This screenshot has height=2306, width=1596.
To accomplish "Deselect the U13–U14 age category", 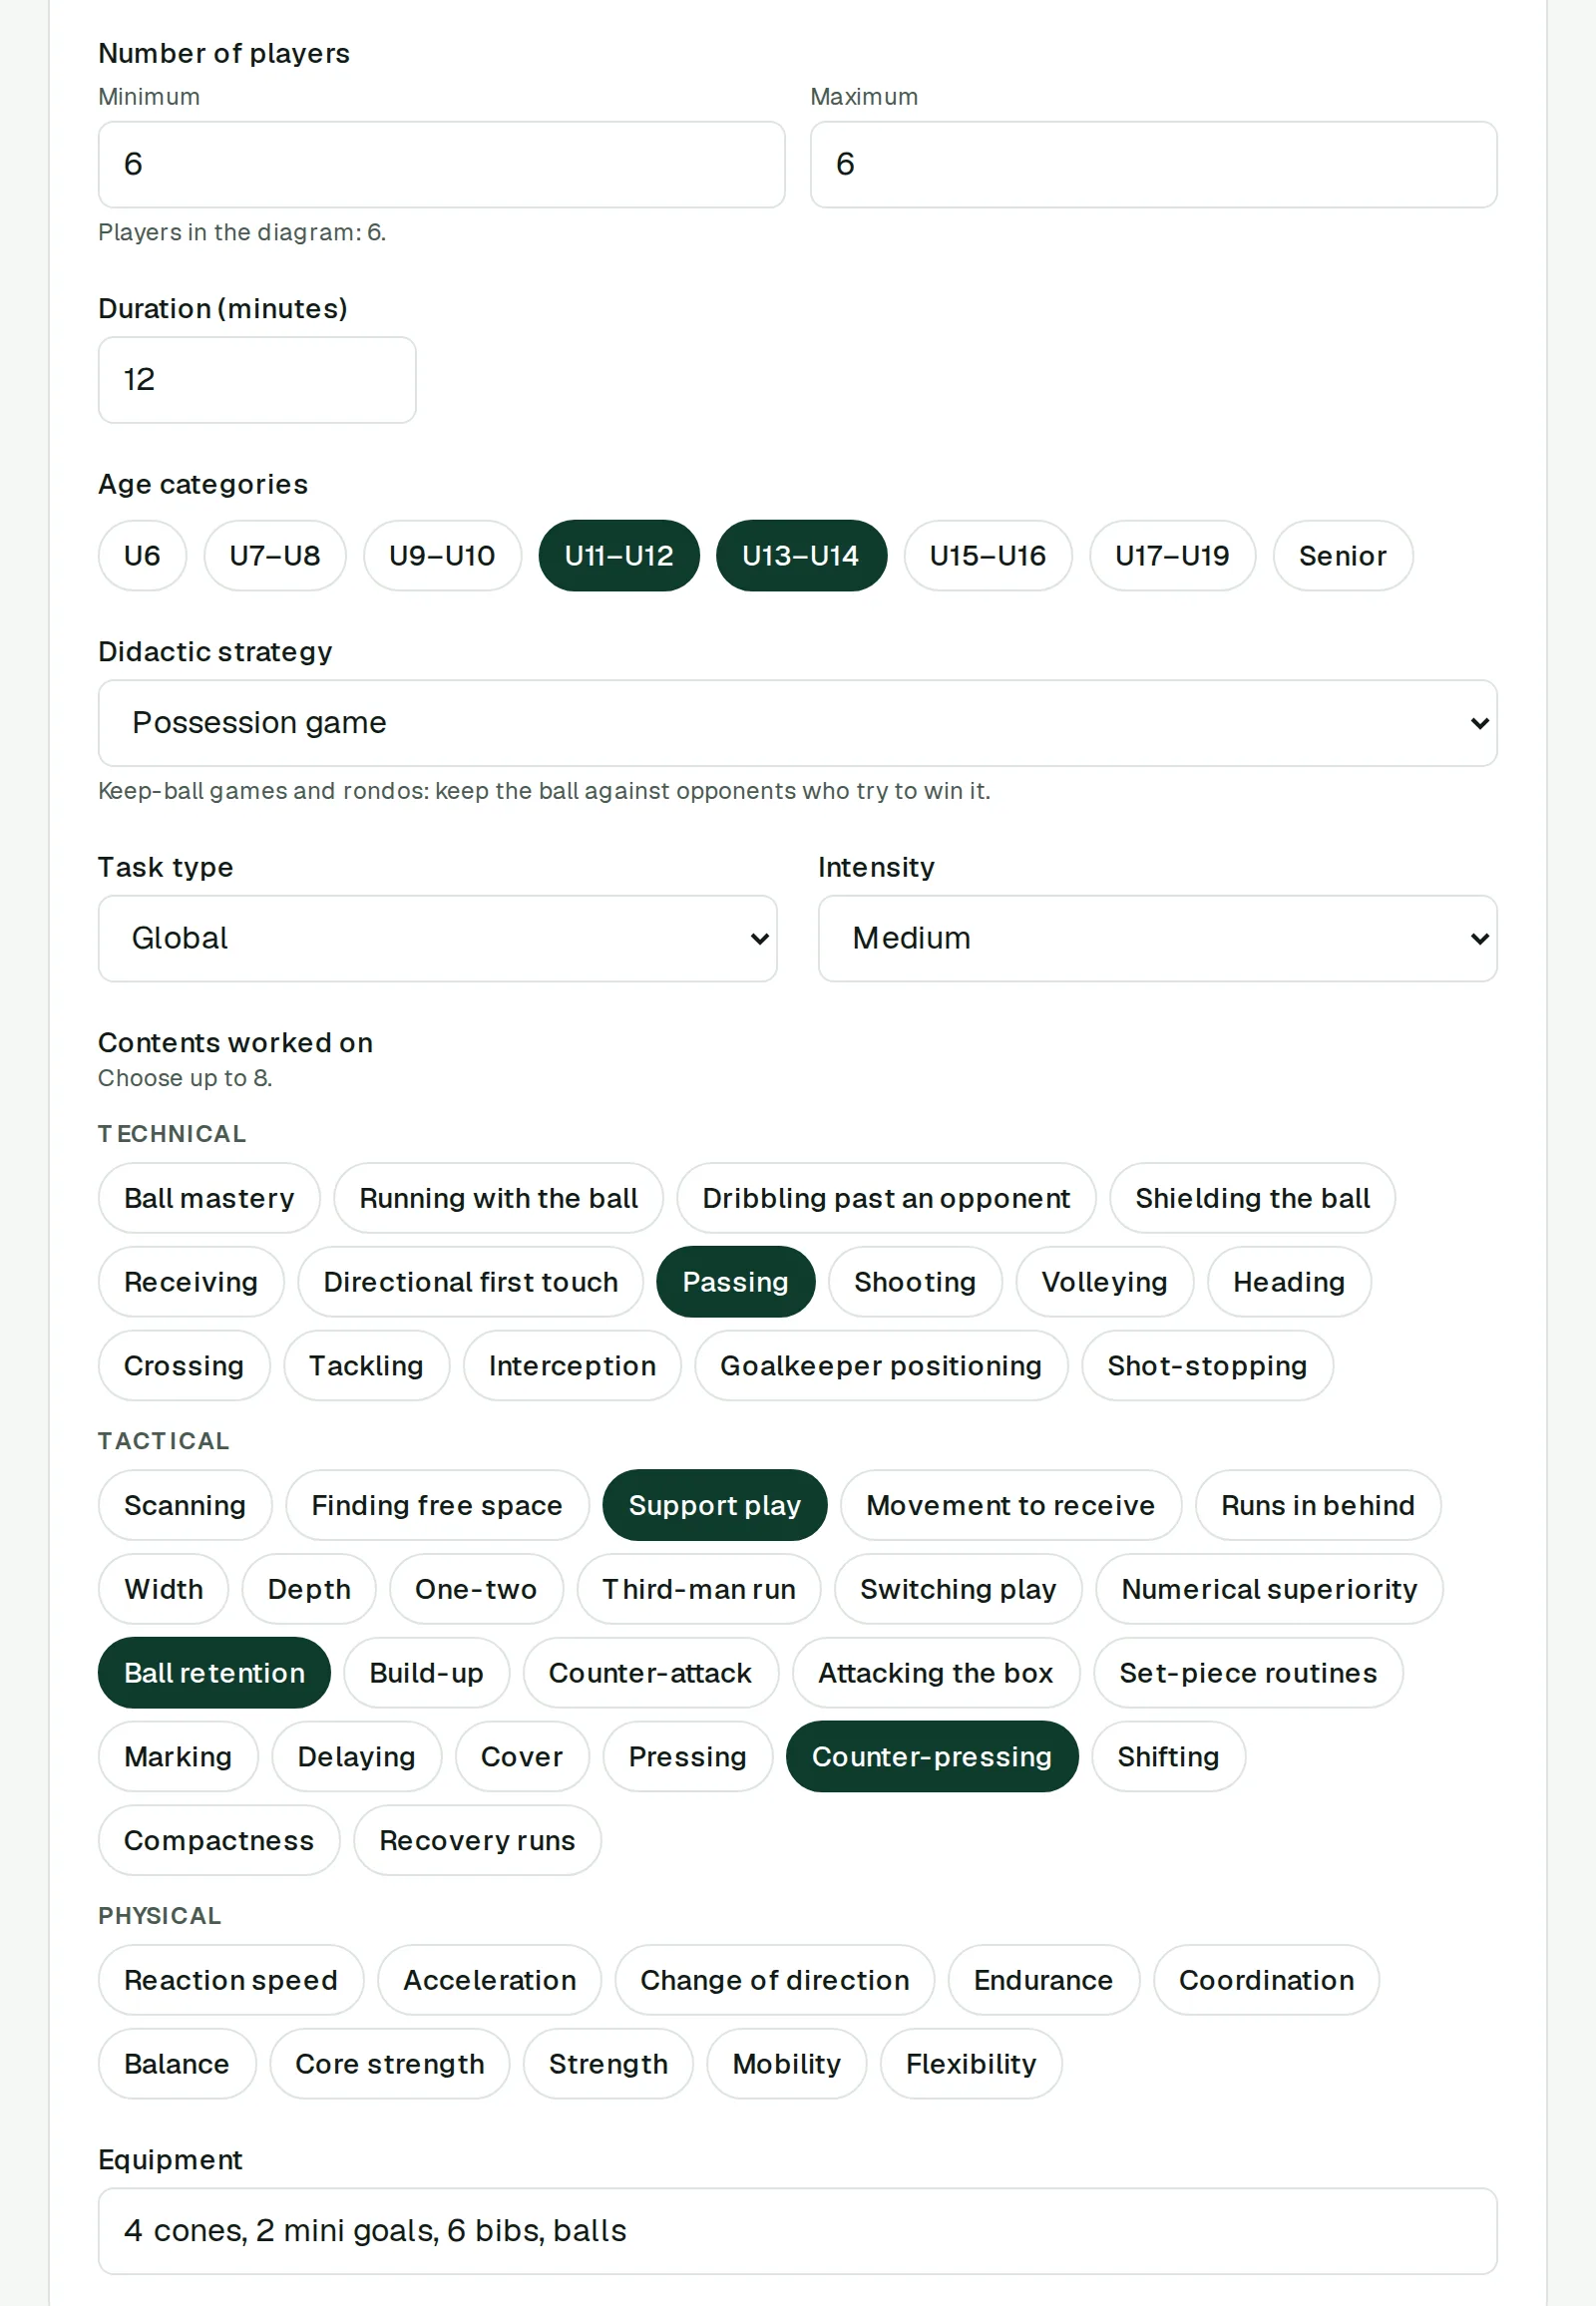I will (x=801, y=556).
